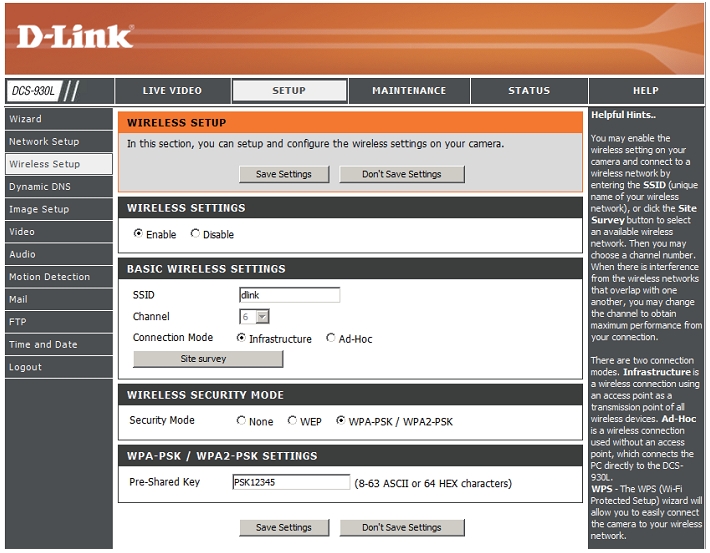This screenshot has width=710, height=553.
Task: Set security mode to None
Action: [x=241, y=421]
